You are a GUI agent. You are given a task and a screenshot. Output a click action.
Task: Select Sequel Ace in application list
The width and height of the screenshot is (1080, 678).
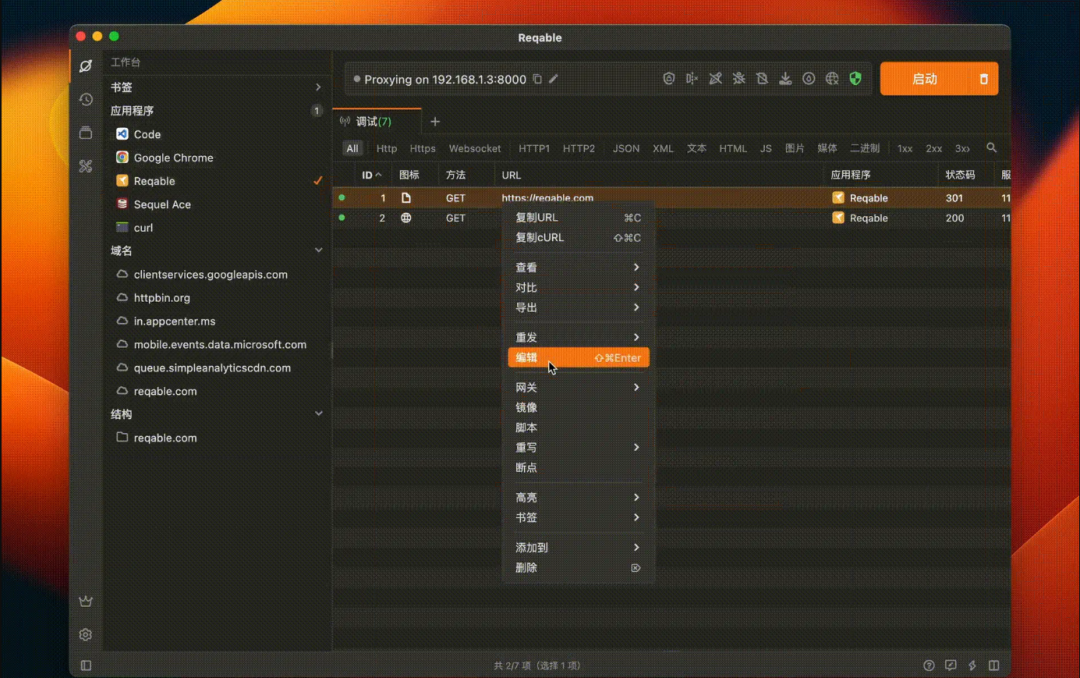(217, 204)
